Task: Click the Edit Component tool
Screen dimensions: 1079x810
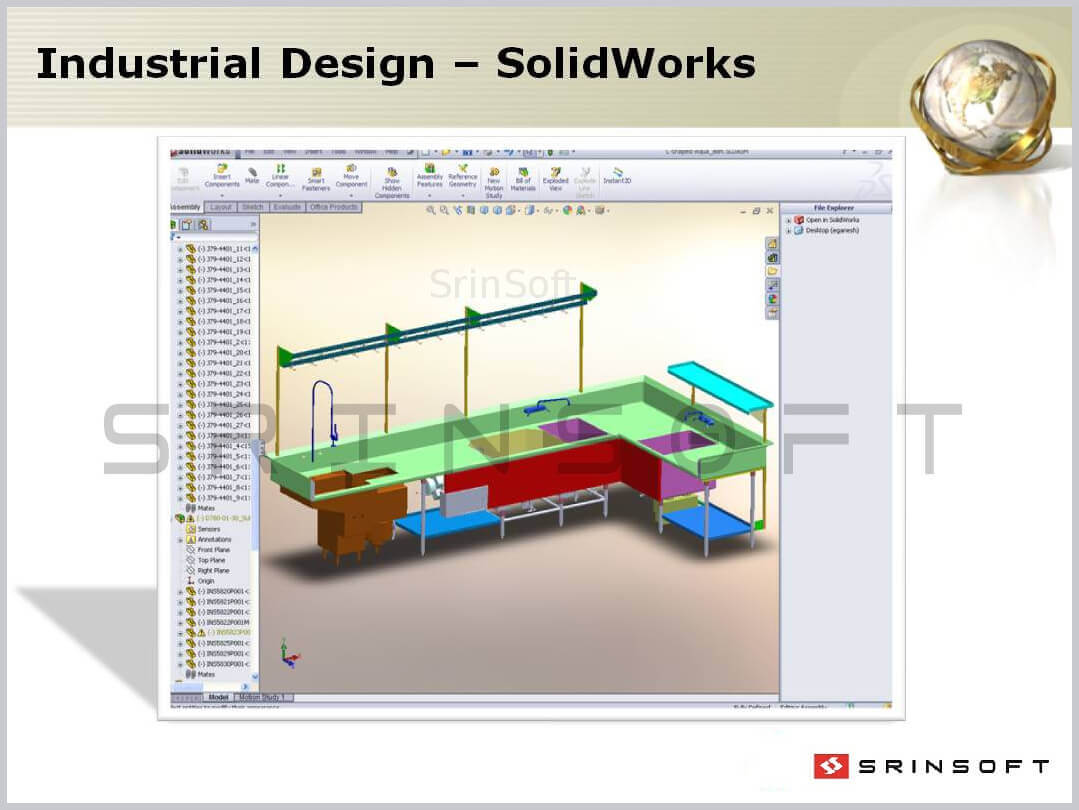Action: pos(184,179)
